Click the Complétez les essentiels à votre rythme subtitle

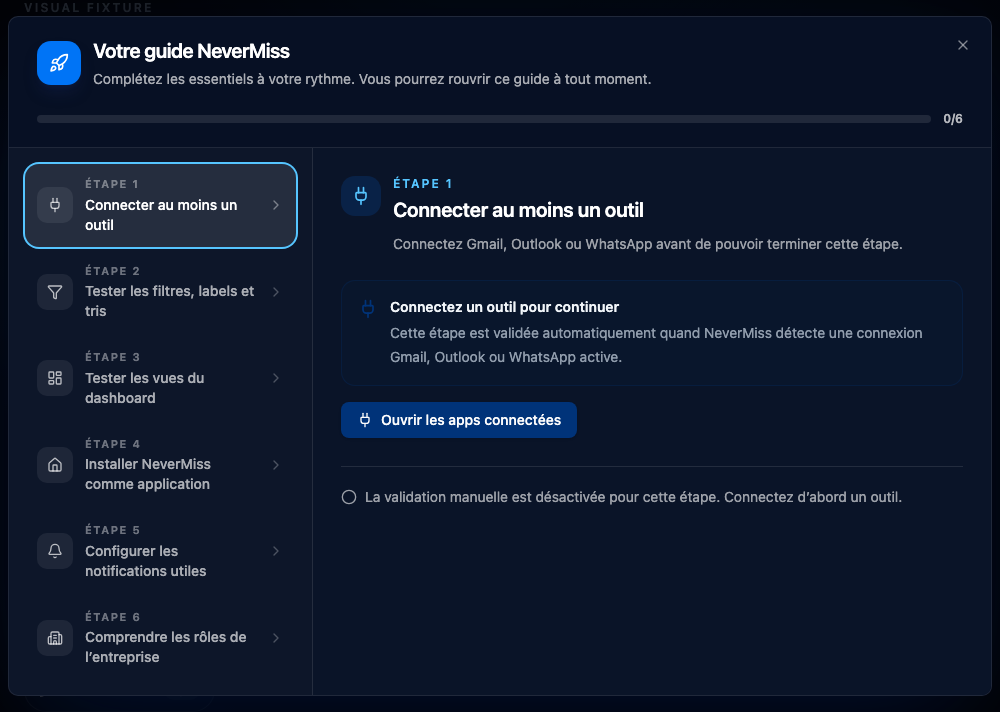coord(372,80)
